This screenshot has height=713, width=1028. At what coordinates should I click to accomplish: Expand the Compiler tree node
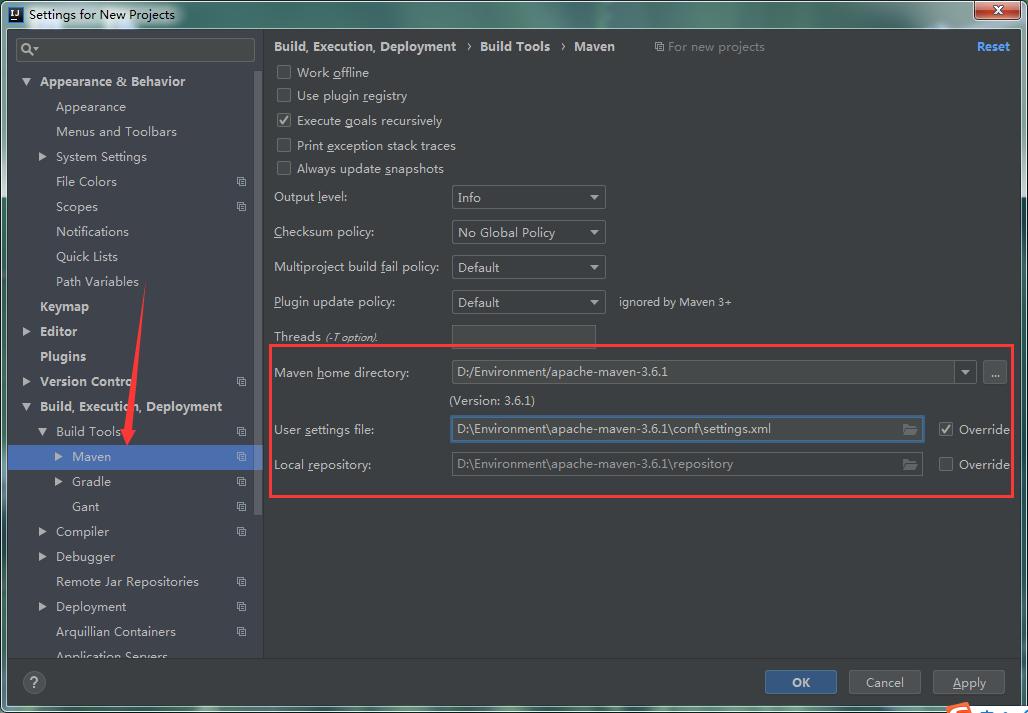coord(43,531)
